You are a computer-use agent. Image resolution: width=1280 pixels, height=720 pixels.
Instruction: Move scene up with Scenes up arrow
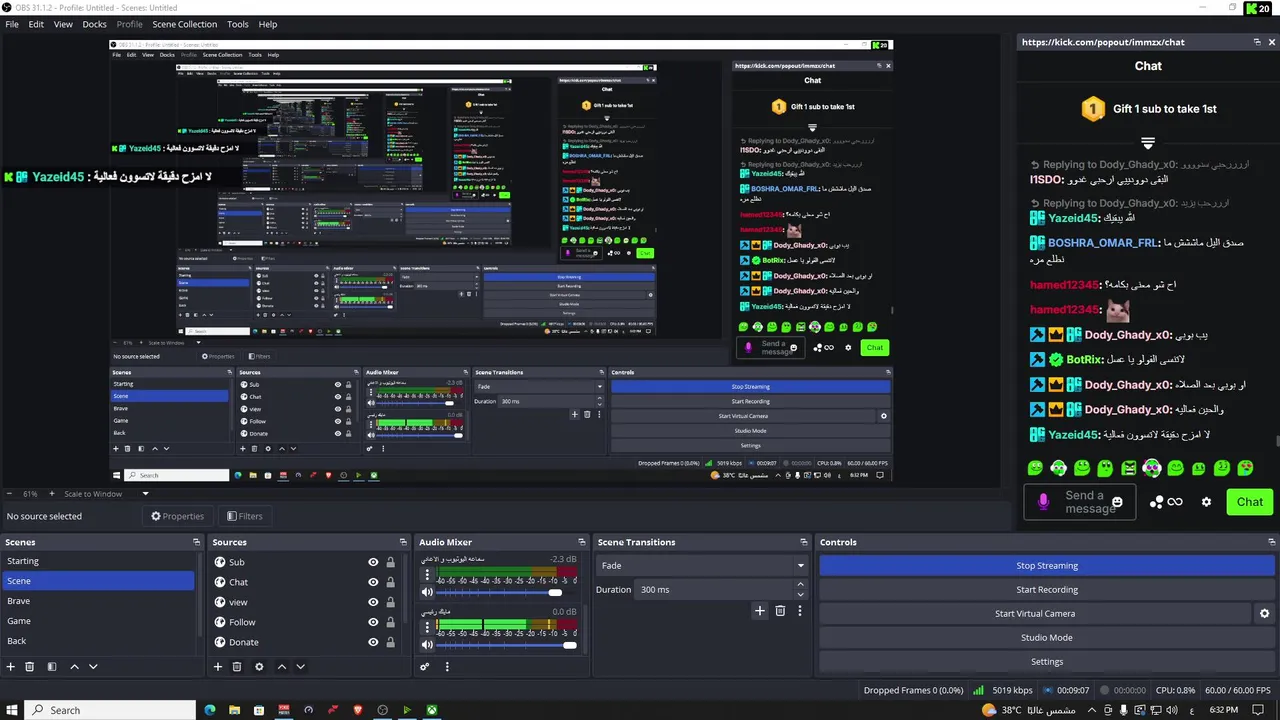pyautogui.click(x=74, y=667)
